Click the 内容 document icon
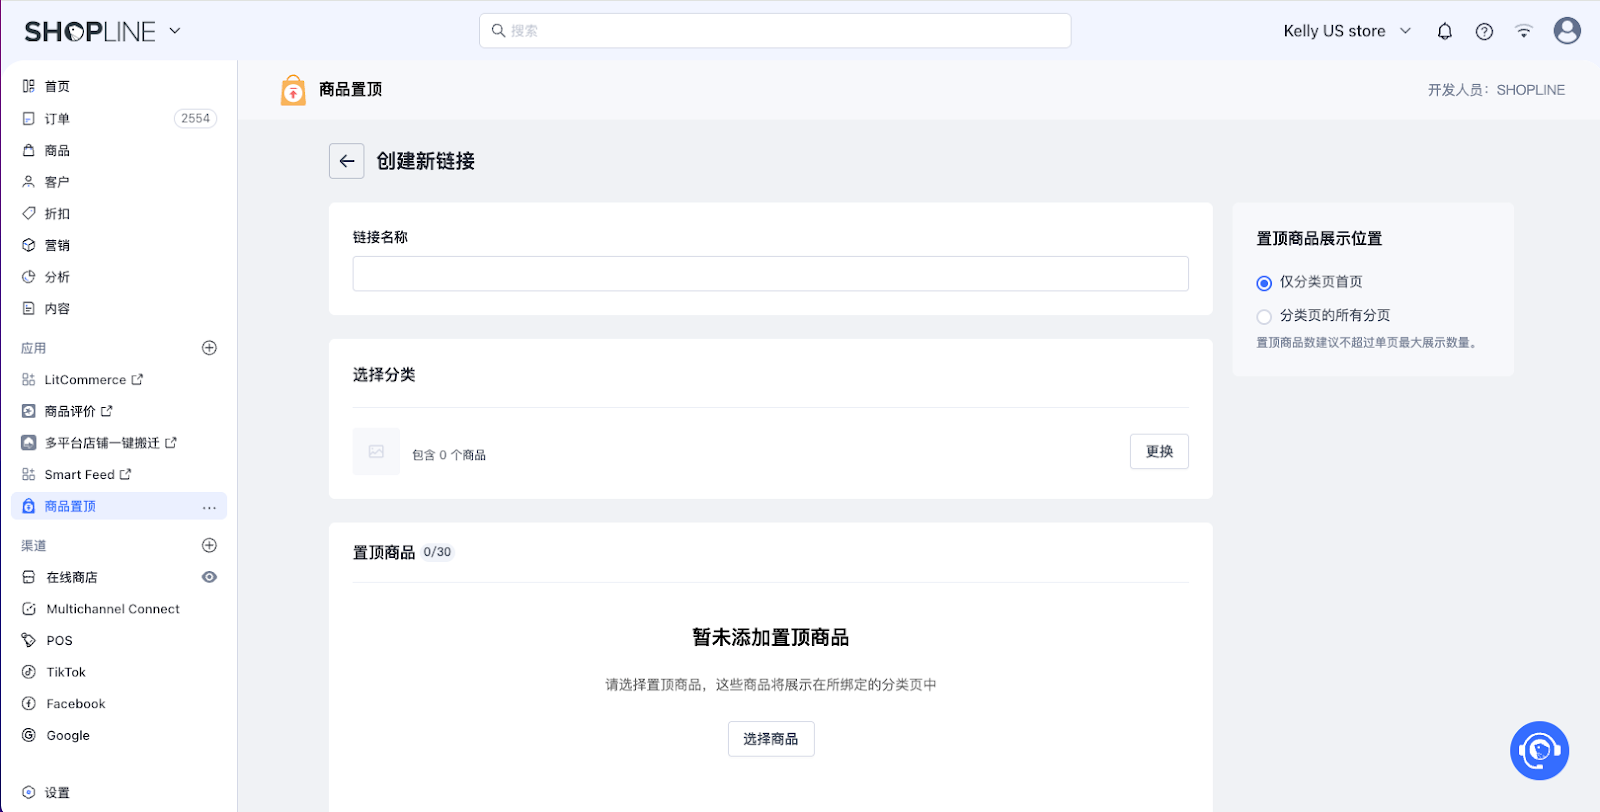The height and width of the screenshot is (812, 1600). point(29,309)
